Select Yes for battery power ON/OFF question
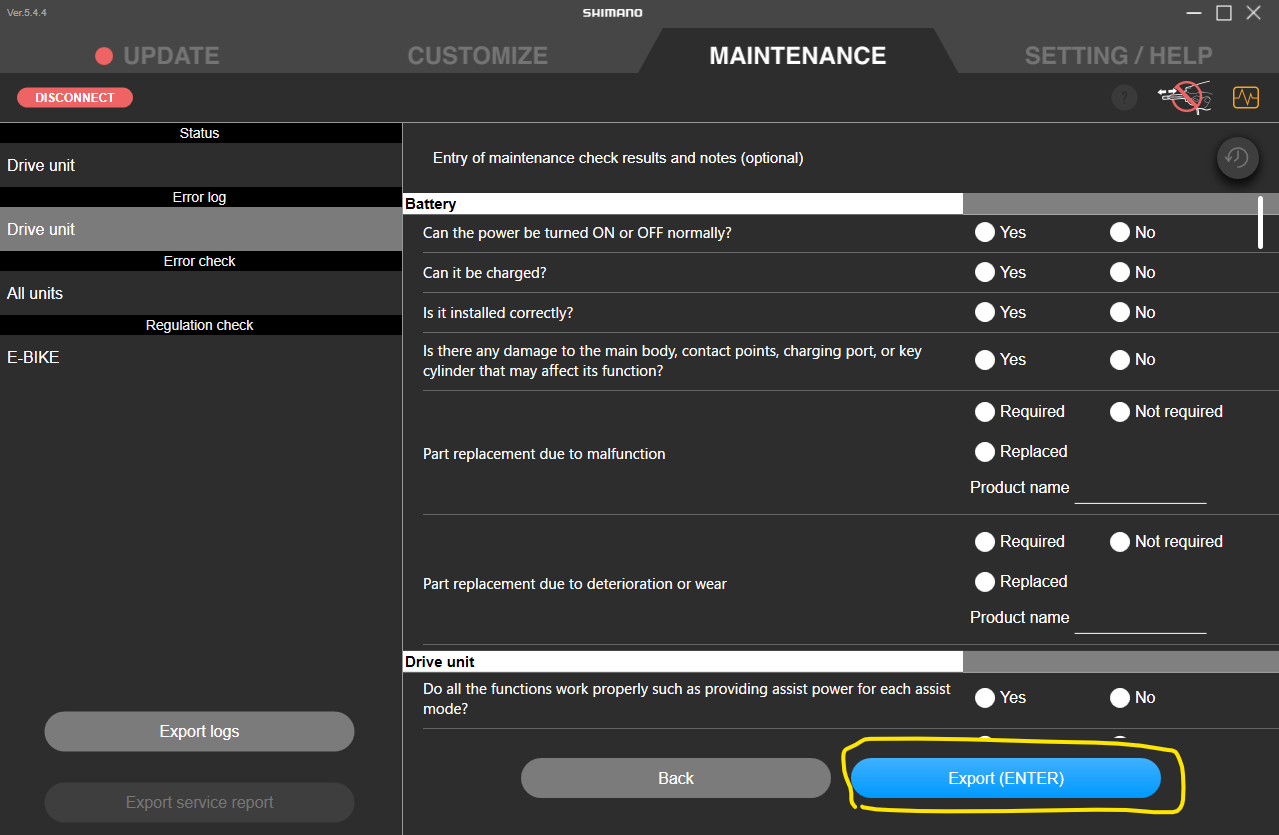1279x835 pixels. tap(985, 232)
